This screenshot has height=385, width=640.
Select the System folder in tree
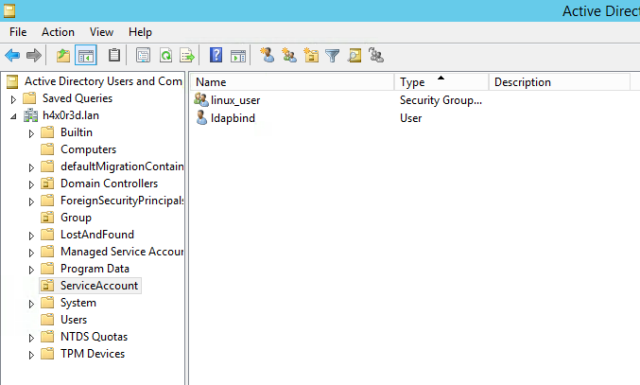(78, 303)
